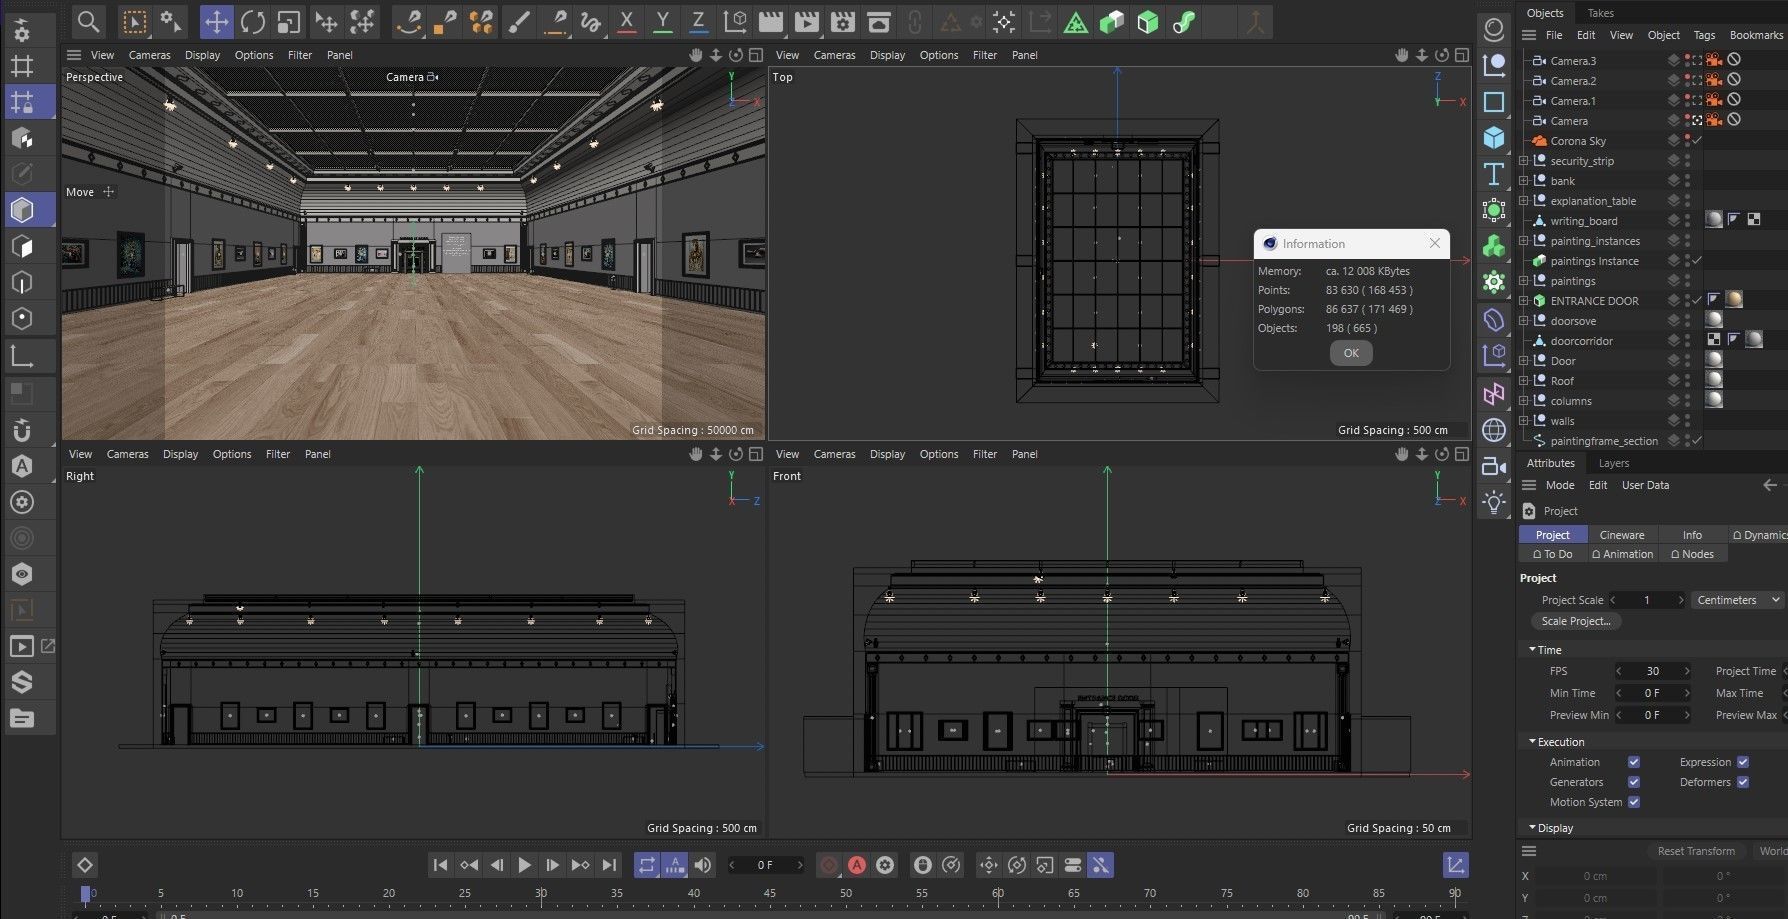Switch to the Takes tab
This screenshot has width=1788, height=919.
coord(1600,13)
